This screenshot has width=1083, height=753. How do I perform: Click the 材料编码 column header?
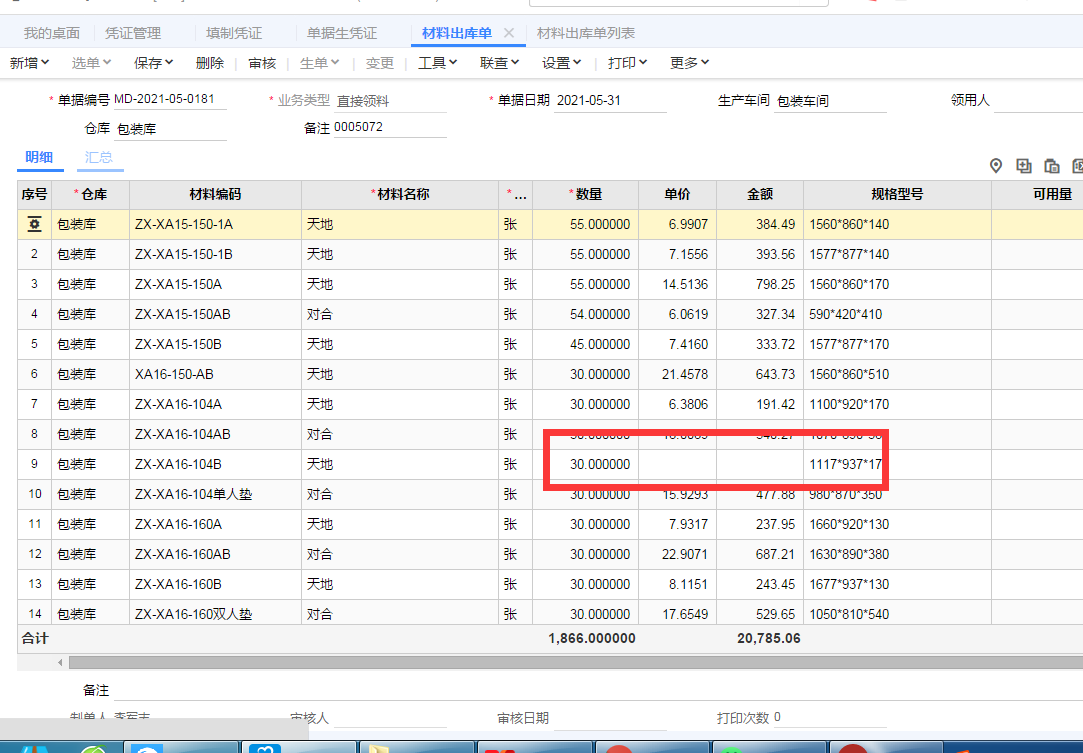pyautogui.click(x=215, y=195)
